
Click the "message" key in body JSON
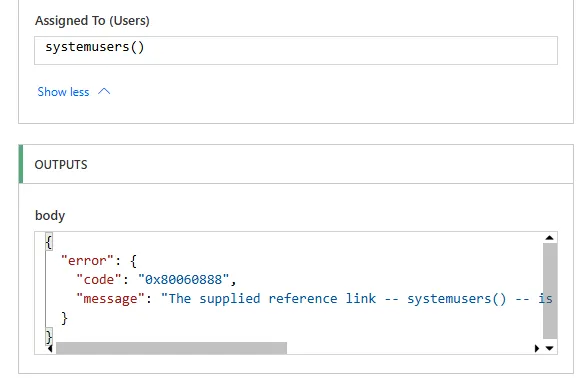point(110,298)
